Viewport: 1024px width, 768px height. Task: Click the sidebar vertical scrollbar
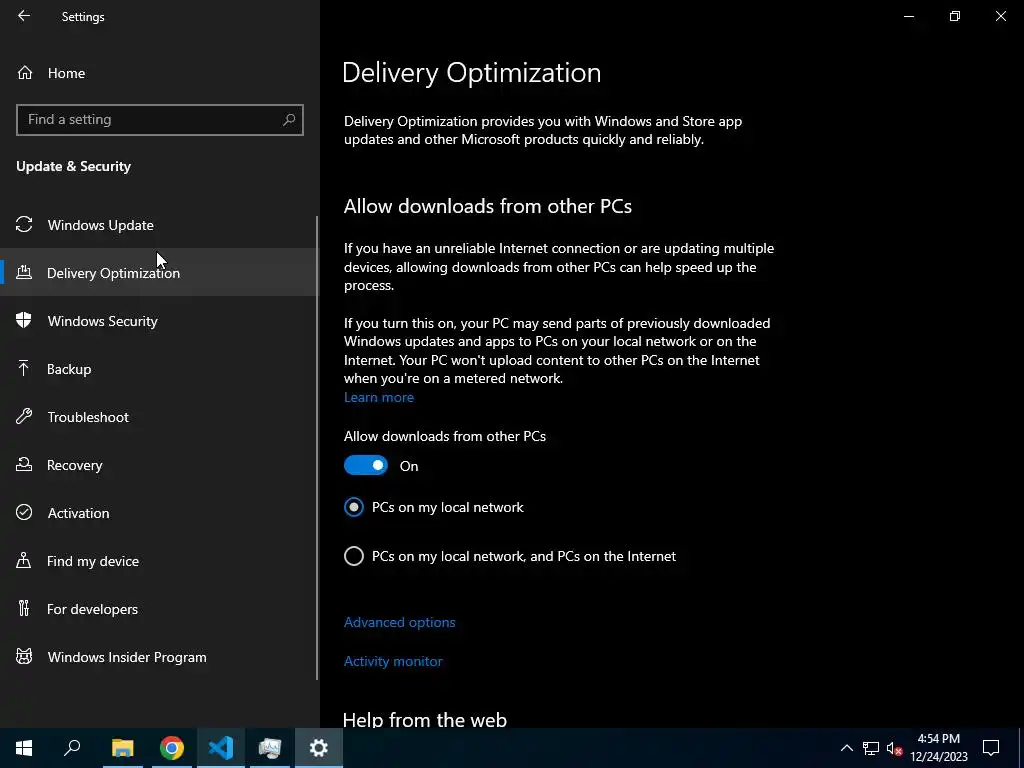pyautogui.click(x=317, y=448)
